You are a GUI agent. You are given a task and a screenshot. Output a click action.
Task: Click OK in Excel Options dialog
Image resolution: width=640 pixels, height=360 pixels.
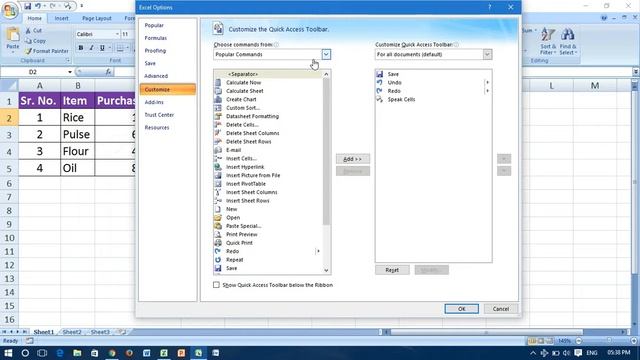[x=461, y=309]
